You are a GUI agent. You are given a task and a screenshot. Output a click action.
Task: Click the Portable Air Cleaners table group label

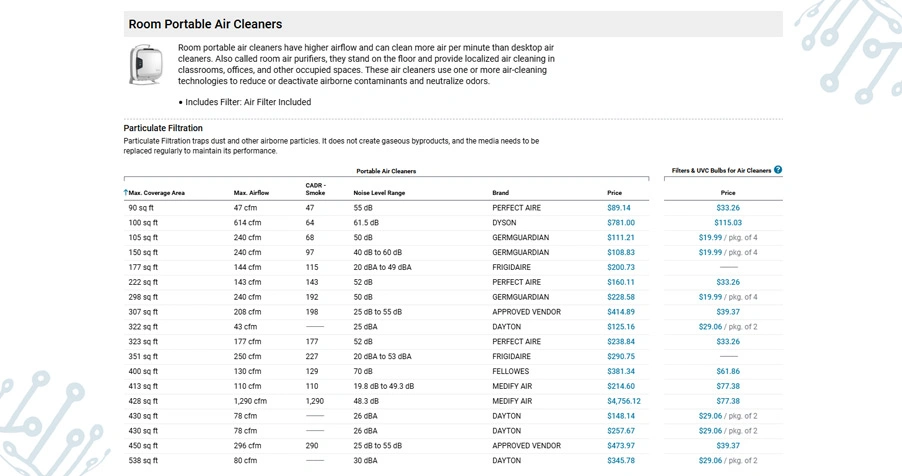click(386, 171)
